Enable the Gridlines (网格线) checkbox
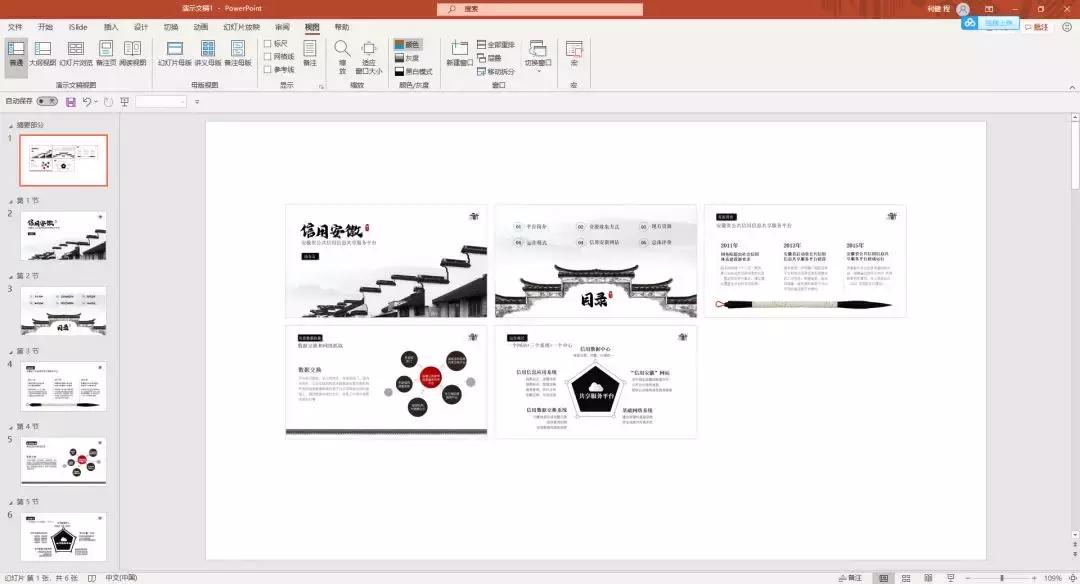The image size is (1080, 584). click(x=268, y=56)
